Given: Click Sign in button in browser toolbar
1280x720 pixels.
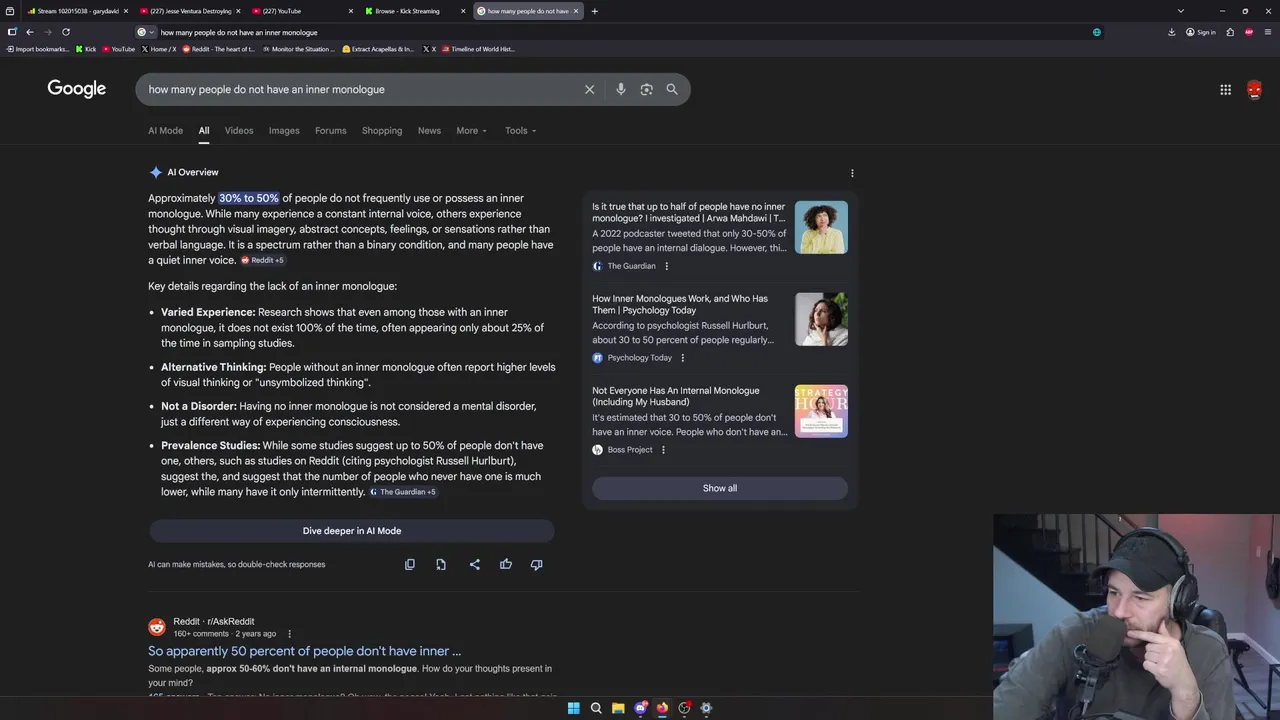Looking at the screenshot, I should pyautogui.click(x=1201, y=32).
